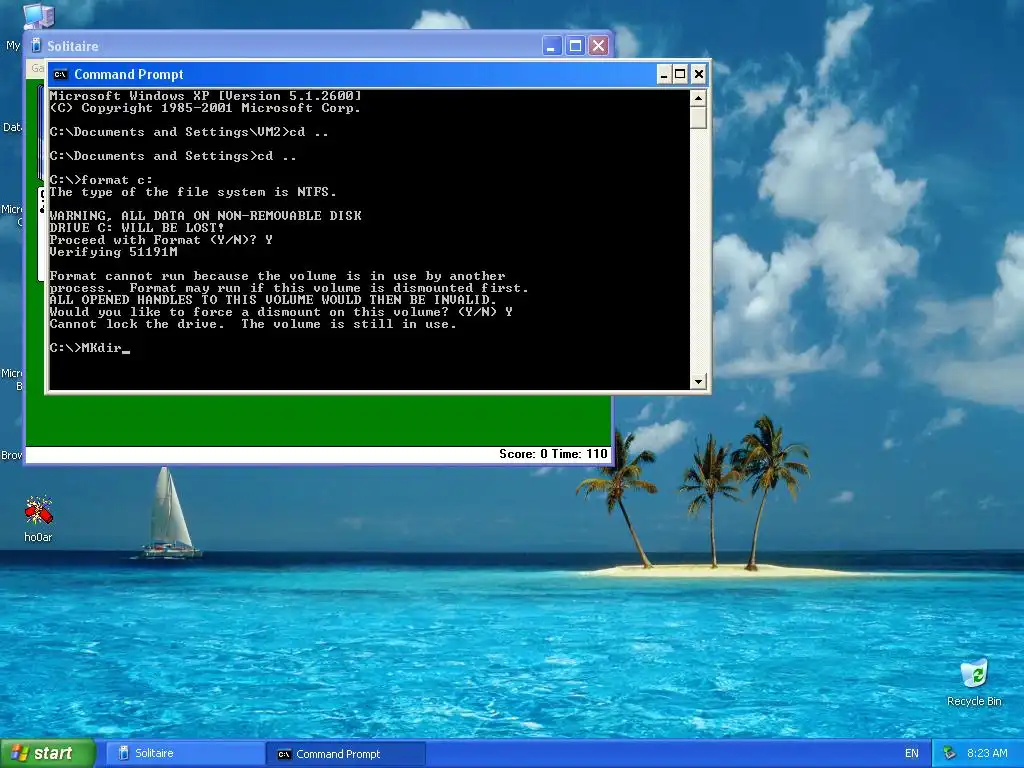Click 'Cannot lock the drive' message
Image resolution: width=1024 pixels, height=768 pixels.
click(x=253, y=324)
